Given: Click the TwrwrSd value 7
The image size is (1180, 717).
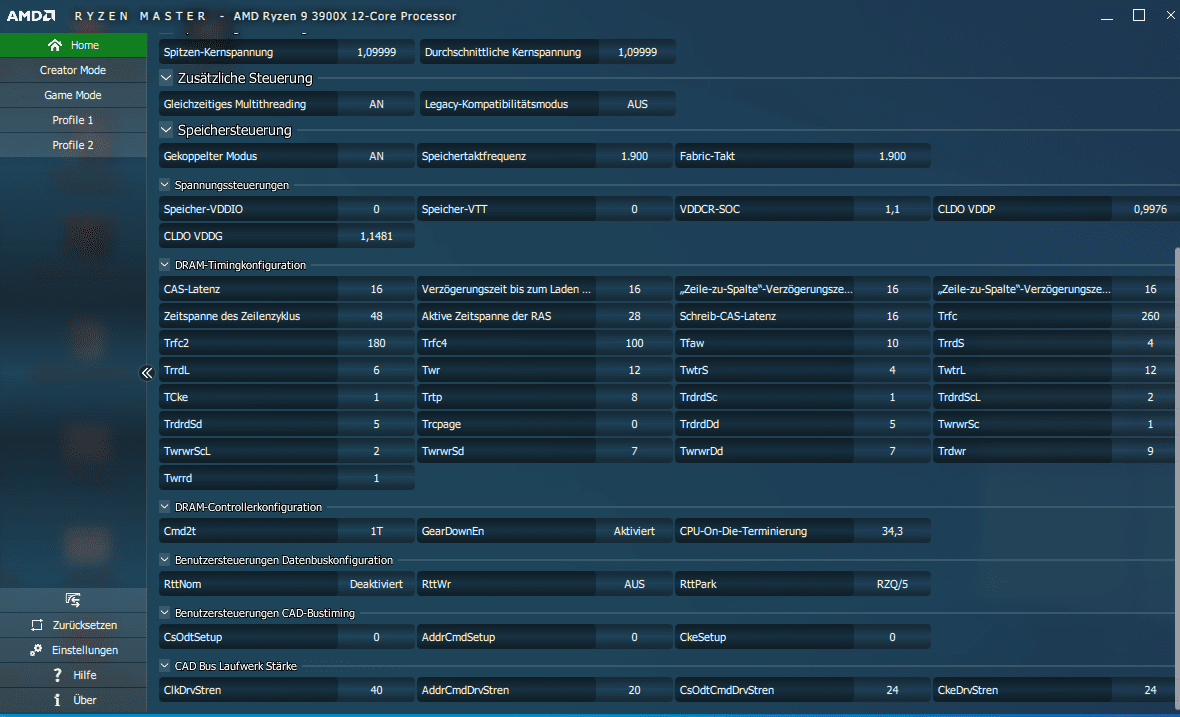Looking at the screenshot, I should 634,451.
